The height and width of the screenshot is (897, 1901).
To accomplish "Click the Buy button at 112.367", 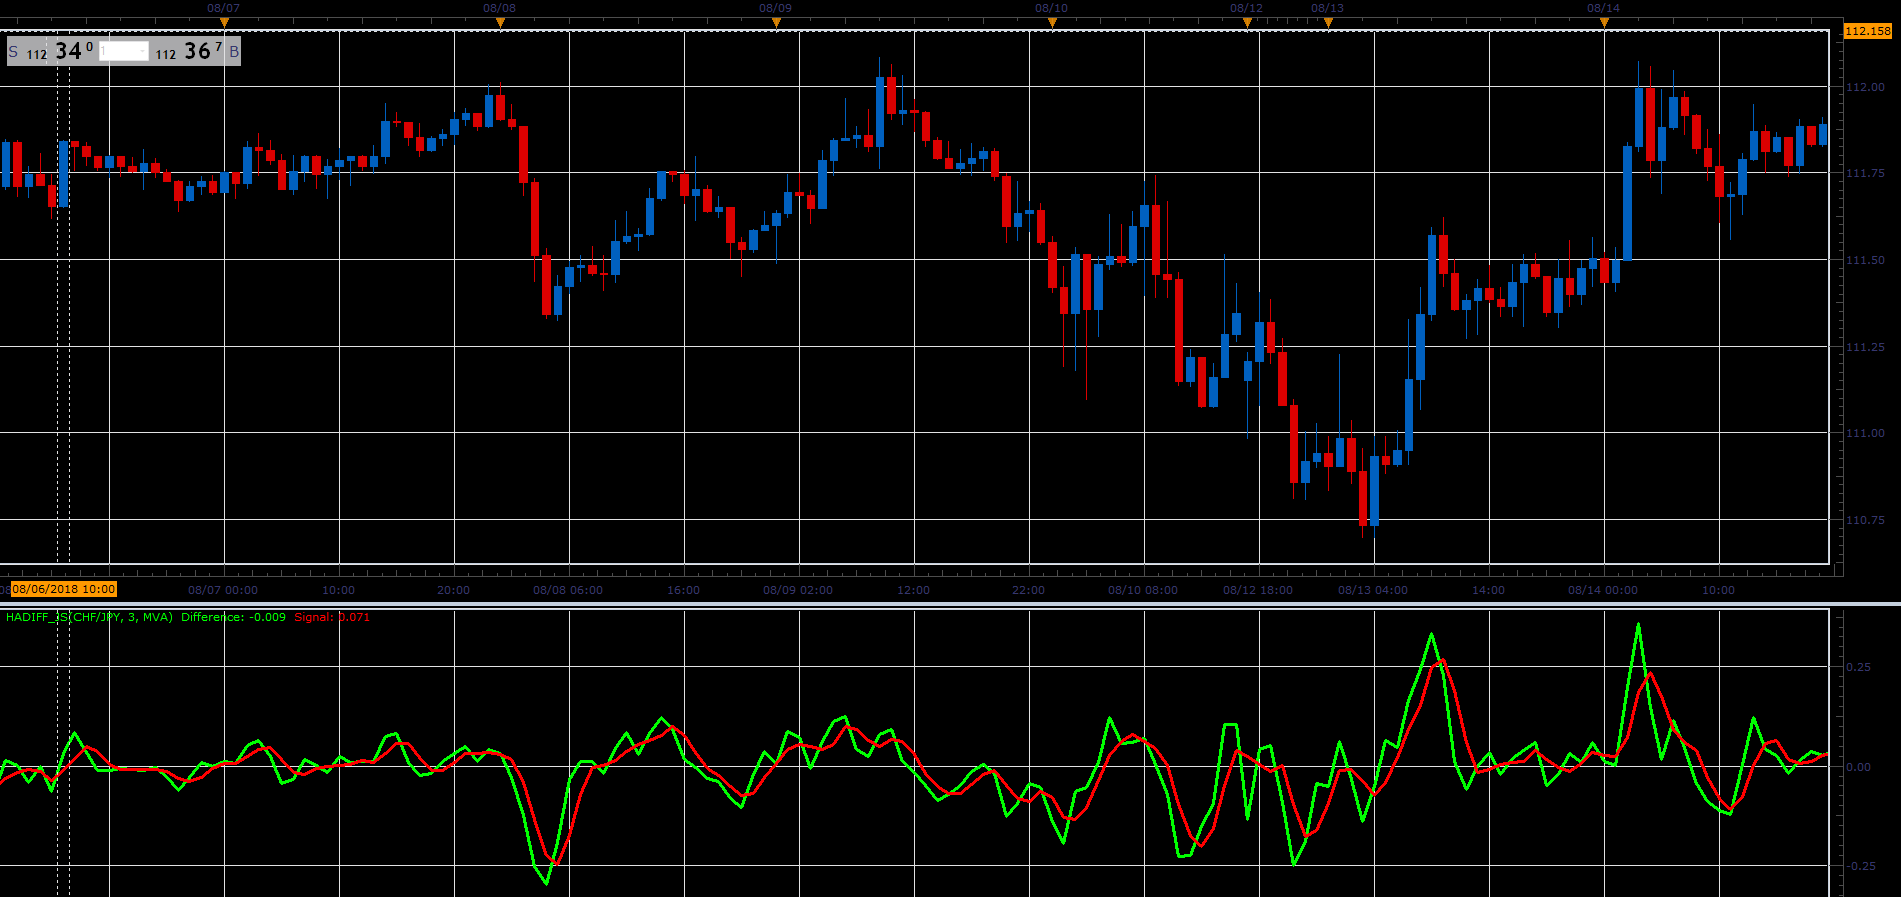I will pos(196,51).
